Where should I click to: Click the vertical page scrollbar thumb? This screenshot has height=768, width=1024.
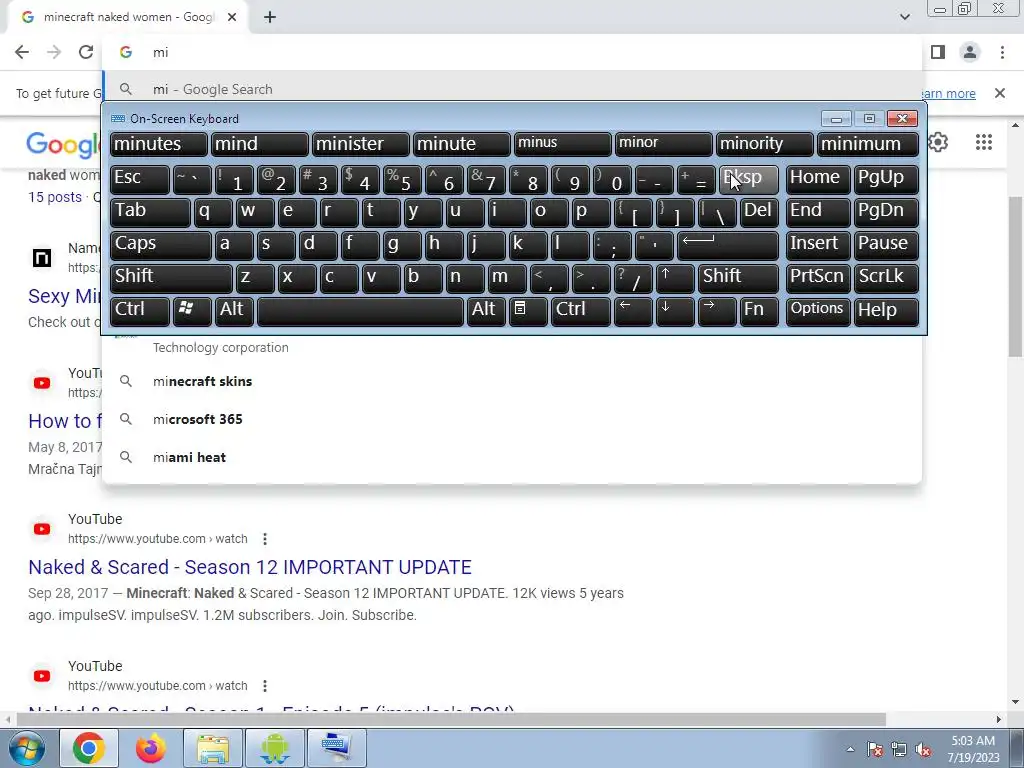1016,276
